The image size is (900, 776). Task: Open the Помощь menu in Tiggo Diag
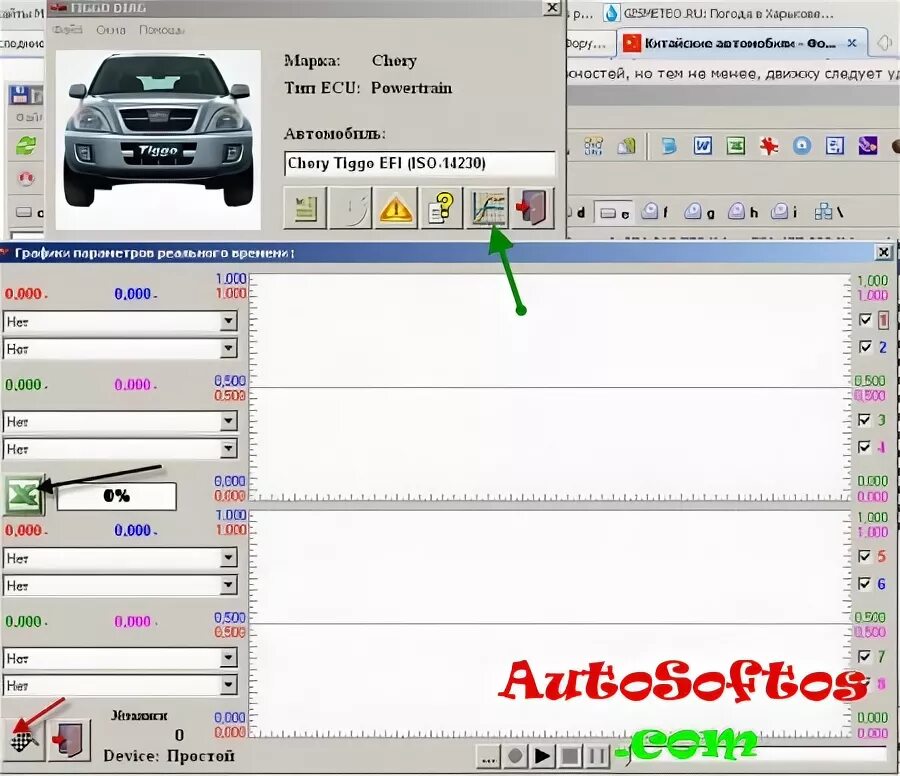point(161,29)
